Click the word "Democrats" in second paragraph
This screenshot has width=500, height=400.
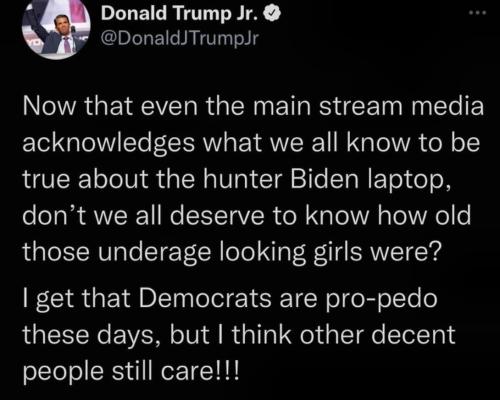[x=205, y=298]
